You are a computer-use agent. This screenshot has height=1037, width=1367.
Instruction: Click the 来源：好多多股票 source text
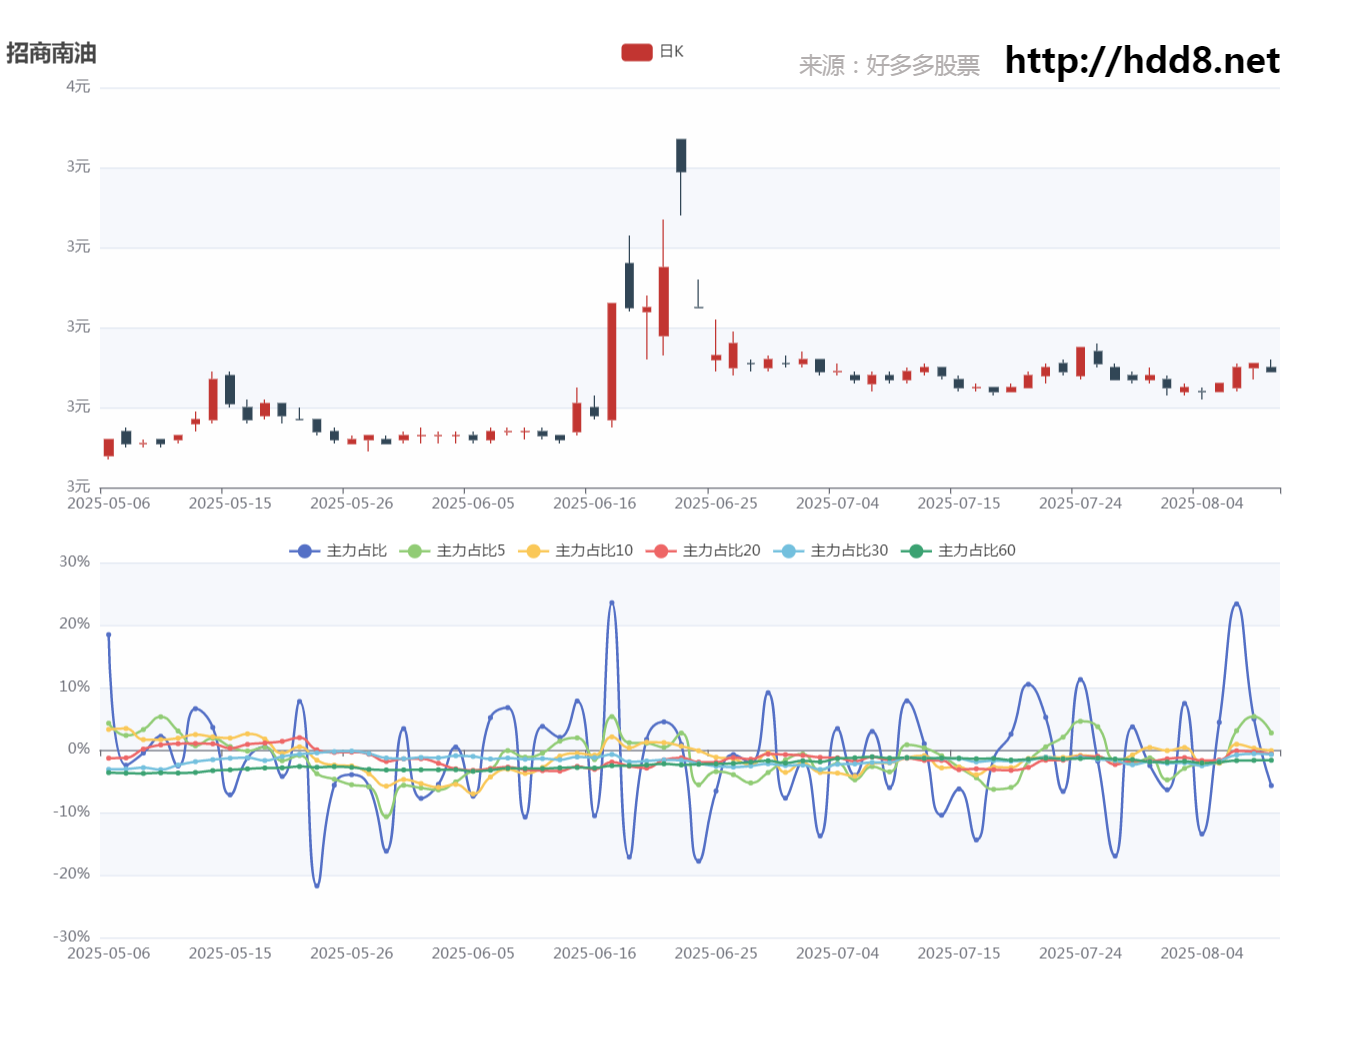click(x=889, y=66)
